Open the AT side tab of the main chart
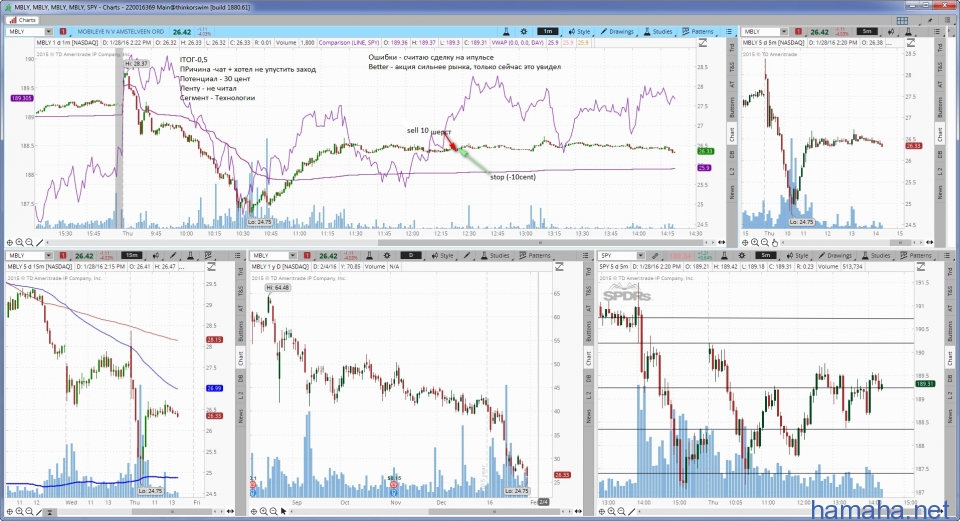The height and width of the screenshot is (521, 960). (732, 86)
